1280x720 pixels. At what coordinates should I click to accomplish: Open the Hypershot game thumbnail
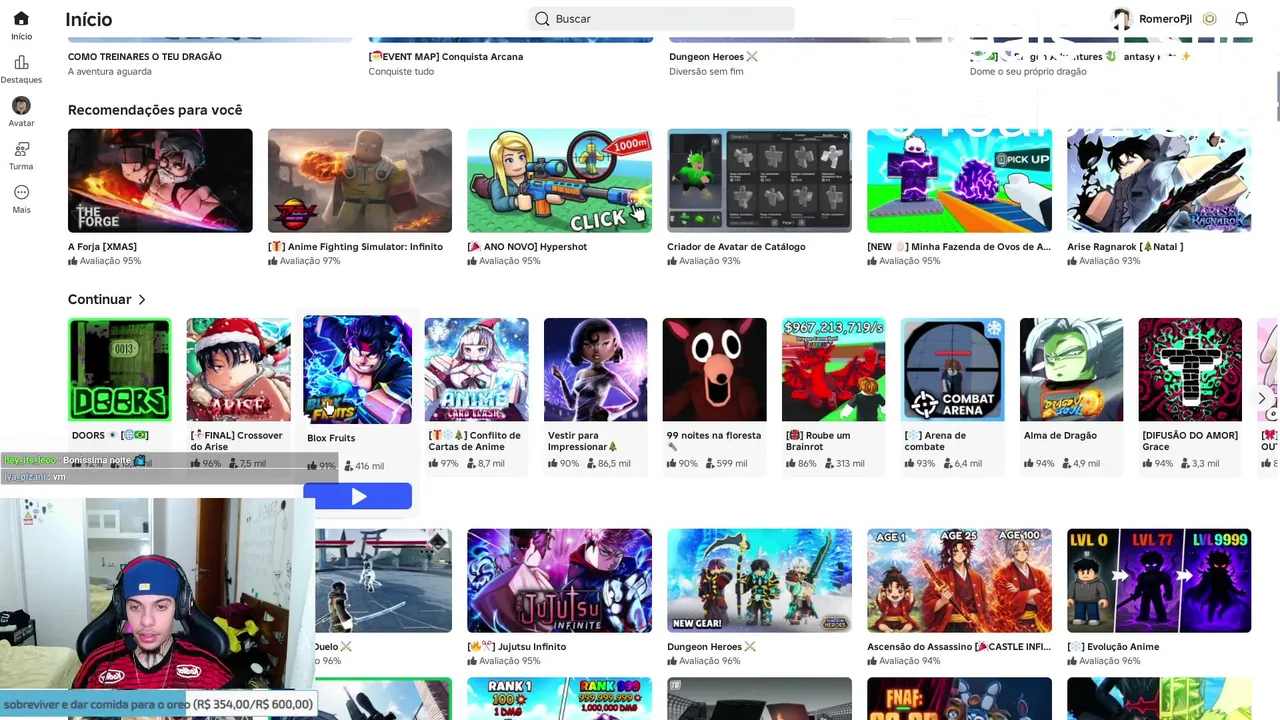click(x=559, y=180)
